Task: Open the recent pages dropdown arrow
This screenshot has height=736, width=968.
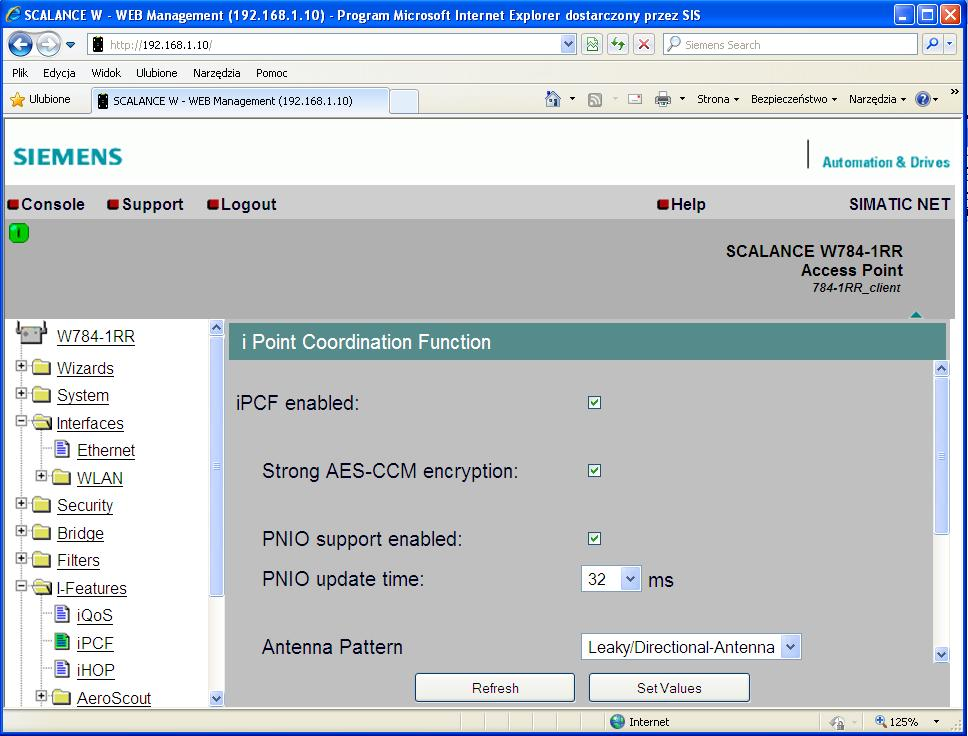Action: [x=70, y=44]
